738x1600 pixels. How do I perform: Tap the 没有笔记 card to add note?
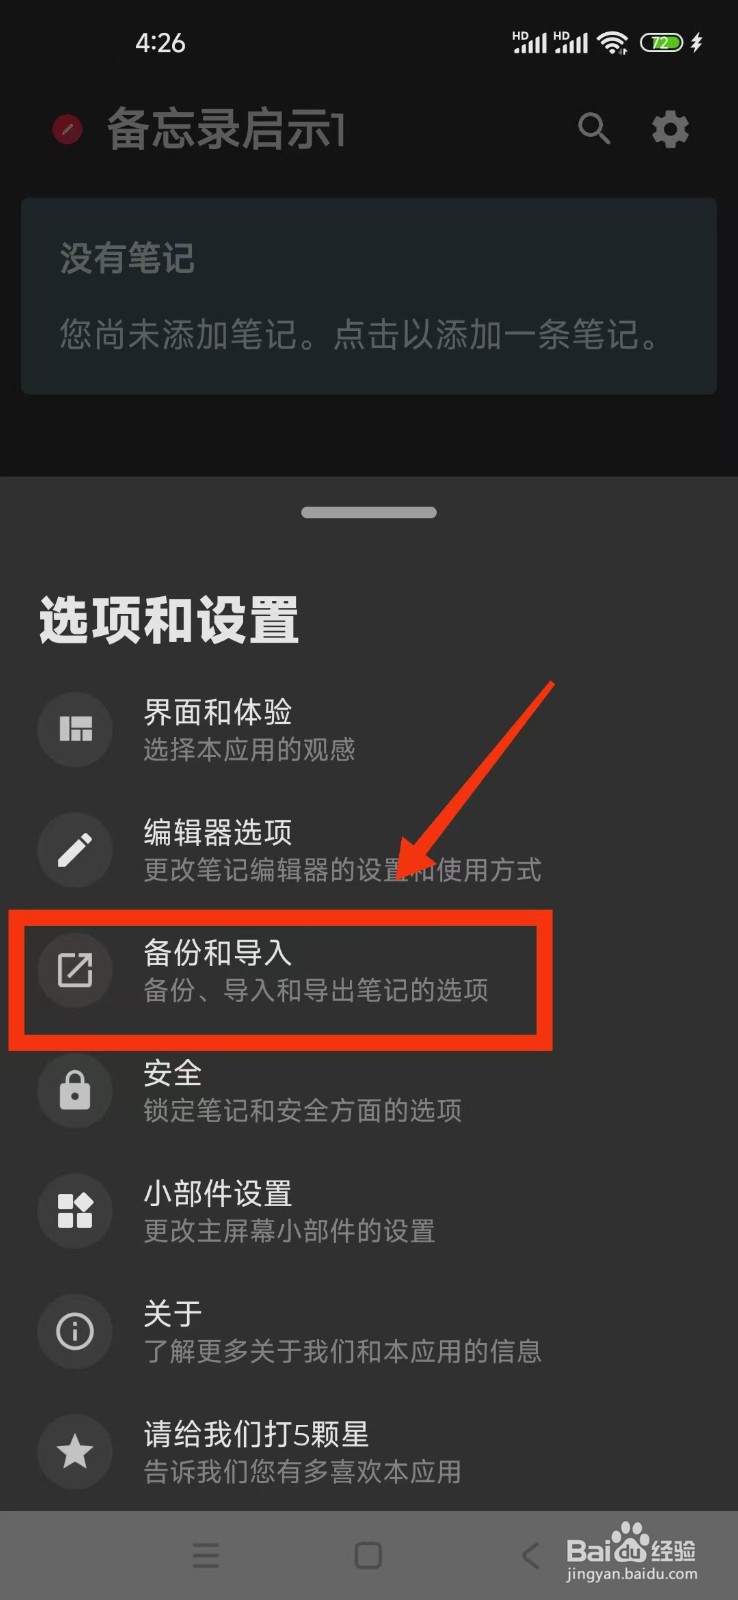click(x=369, y=296)
